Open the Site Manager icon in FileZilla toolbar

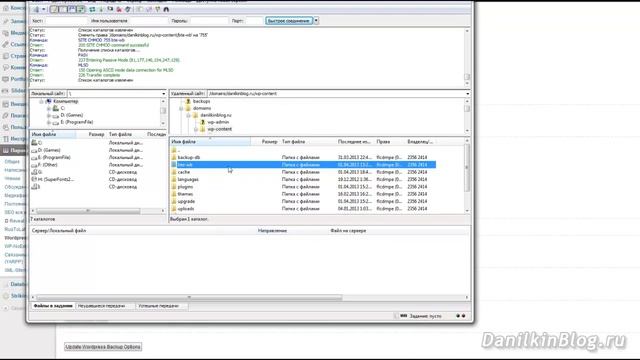click(36, 9)
